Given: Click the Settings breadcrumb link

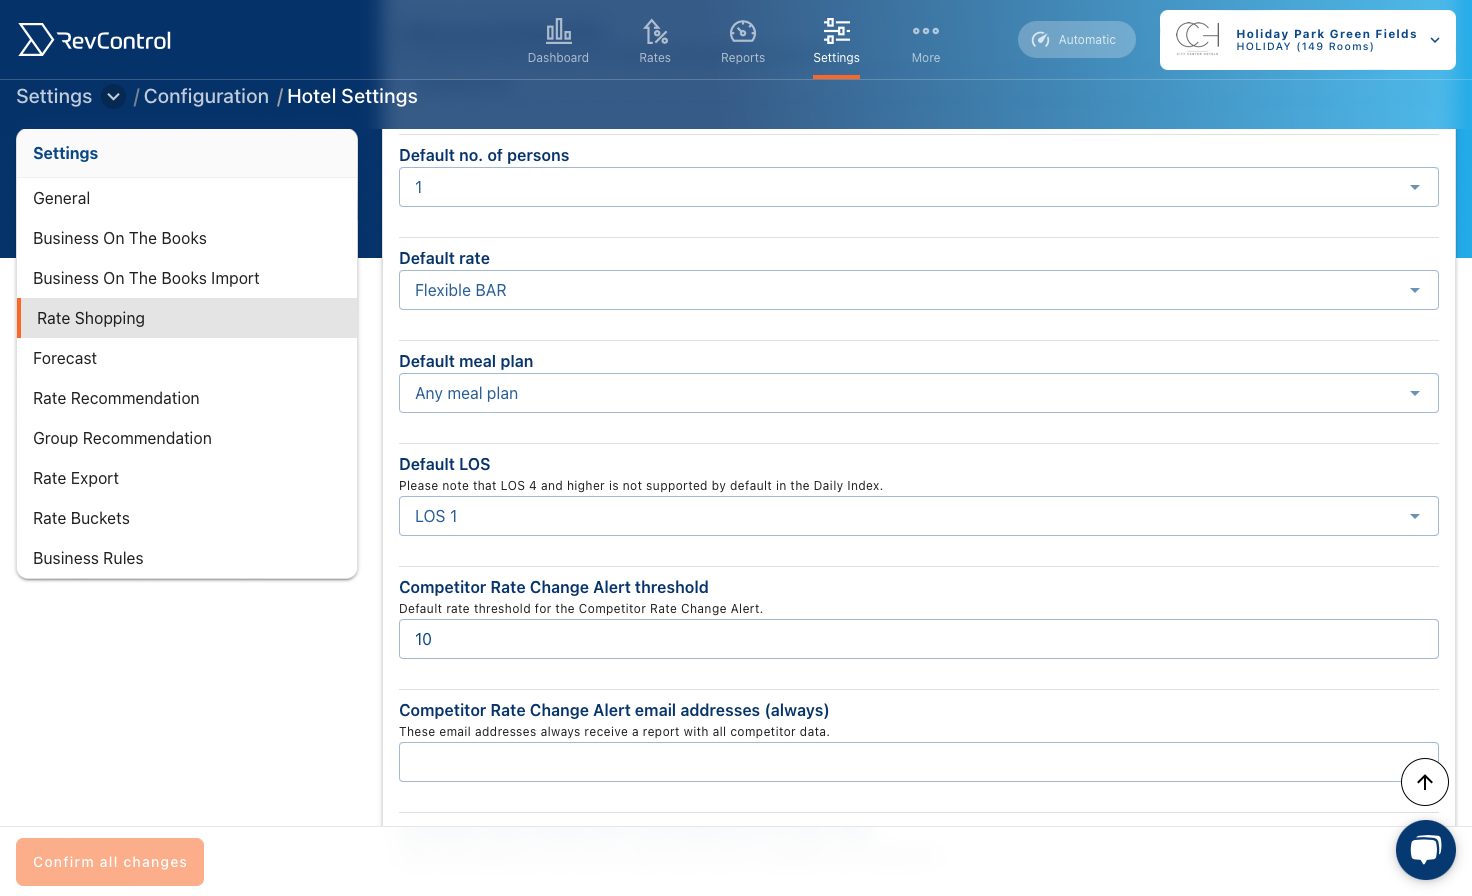Looking at the screenshot, I should (x=54, y=96).
